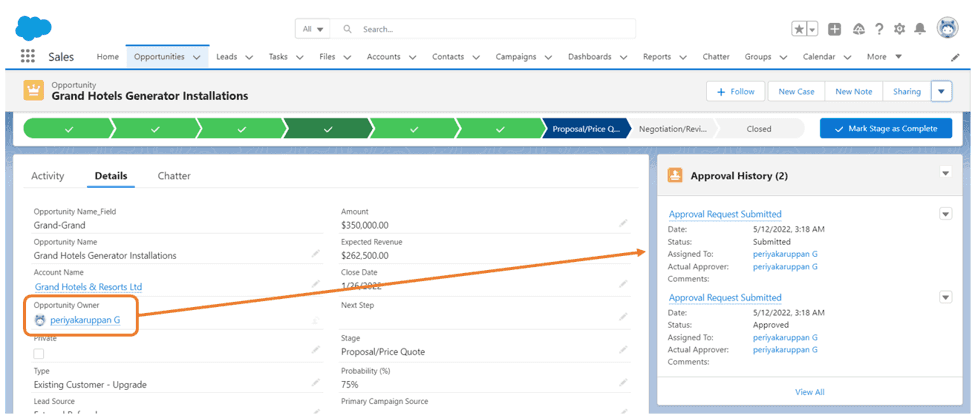Open the Setup gear icon
975x418 pixels.
pos(899,29)
